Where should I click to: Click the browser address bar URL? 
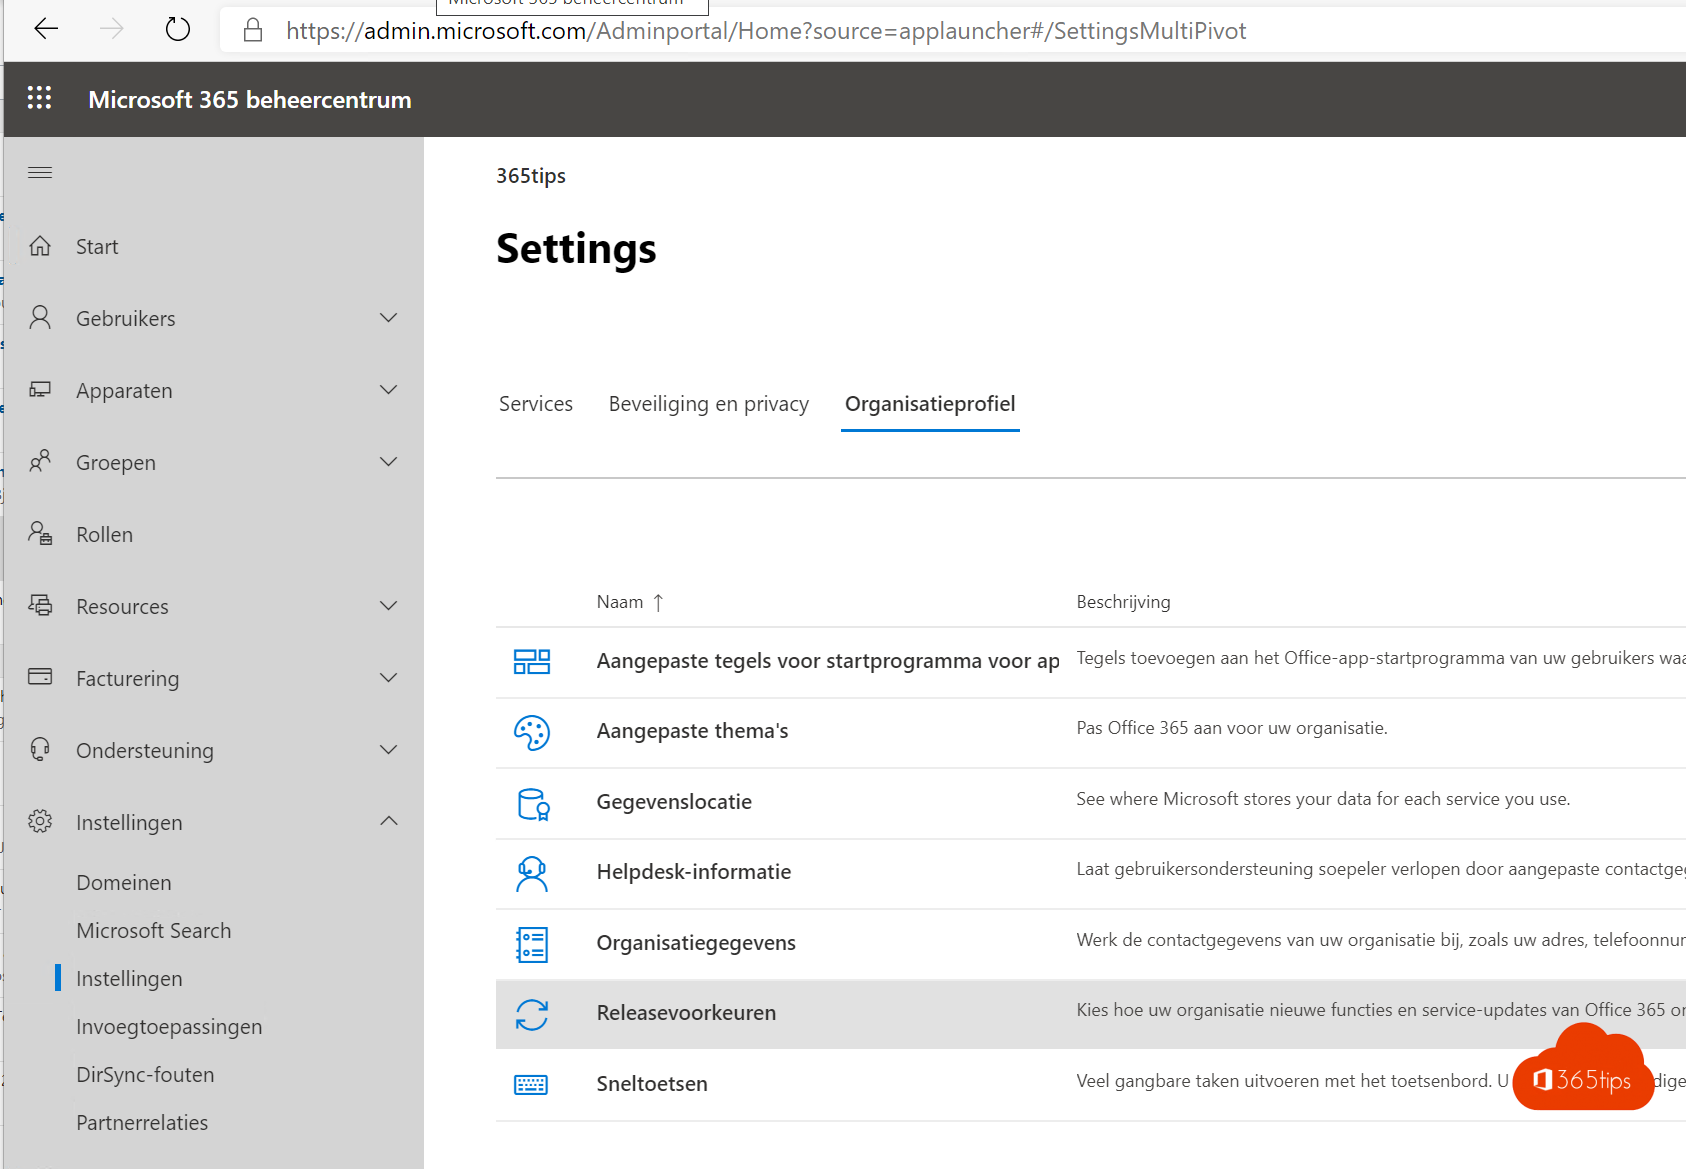tap(766, 31)
